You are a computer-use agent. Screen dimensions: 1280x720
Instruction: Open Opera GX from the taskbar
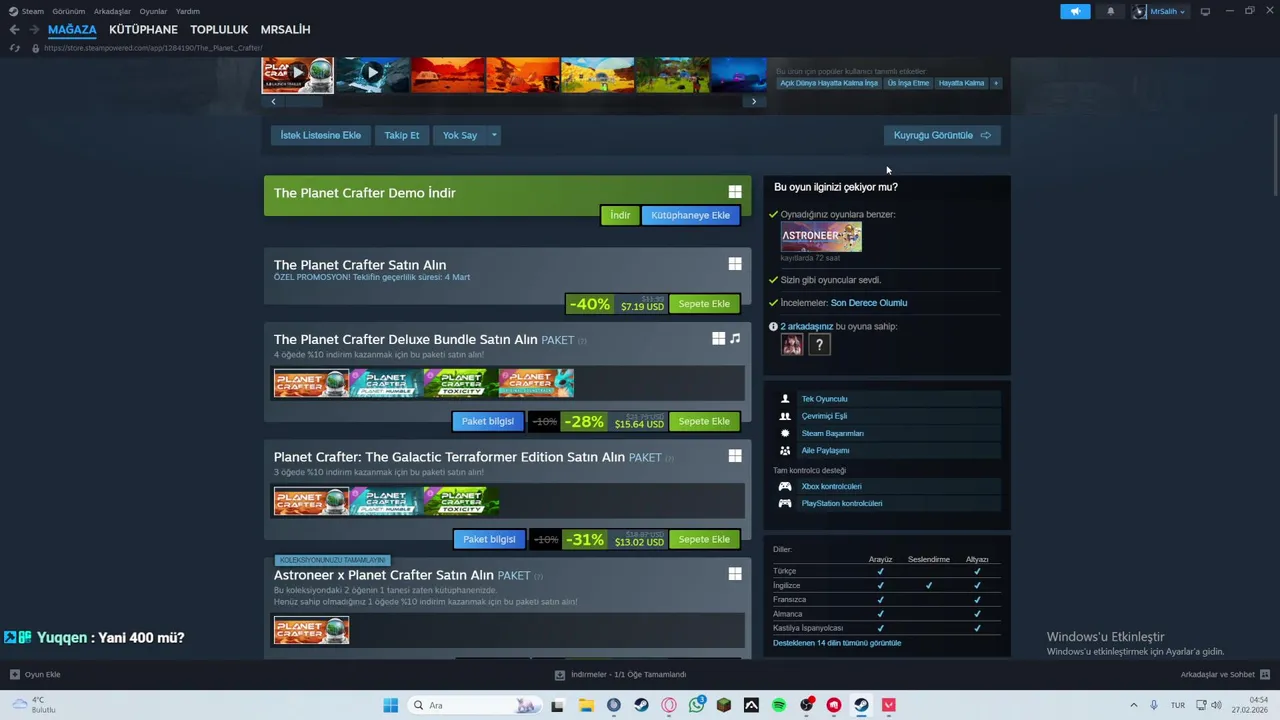[x=669, y=705]
